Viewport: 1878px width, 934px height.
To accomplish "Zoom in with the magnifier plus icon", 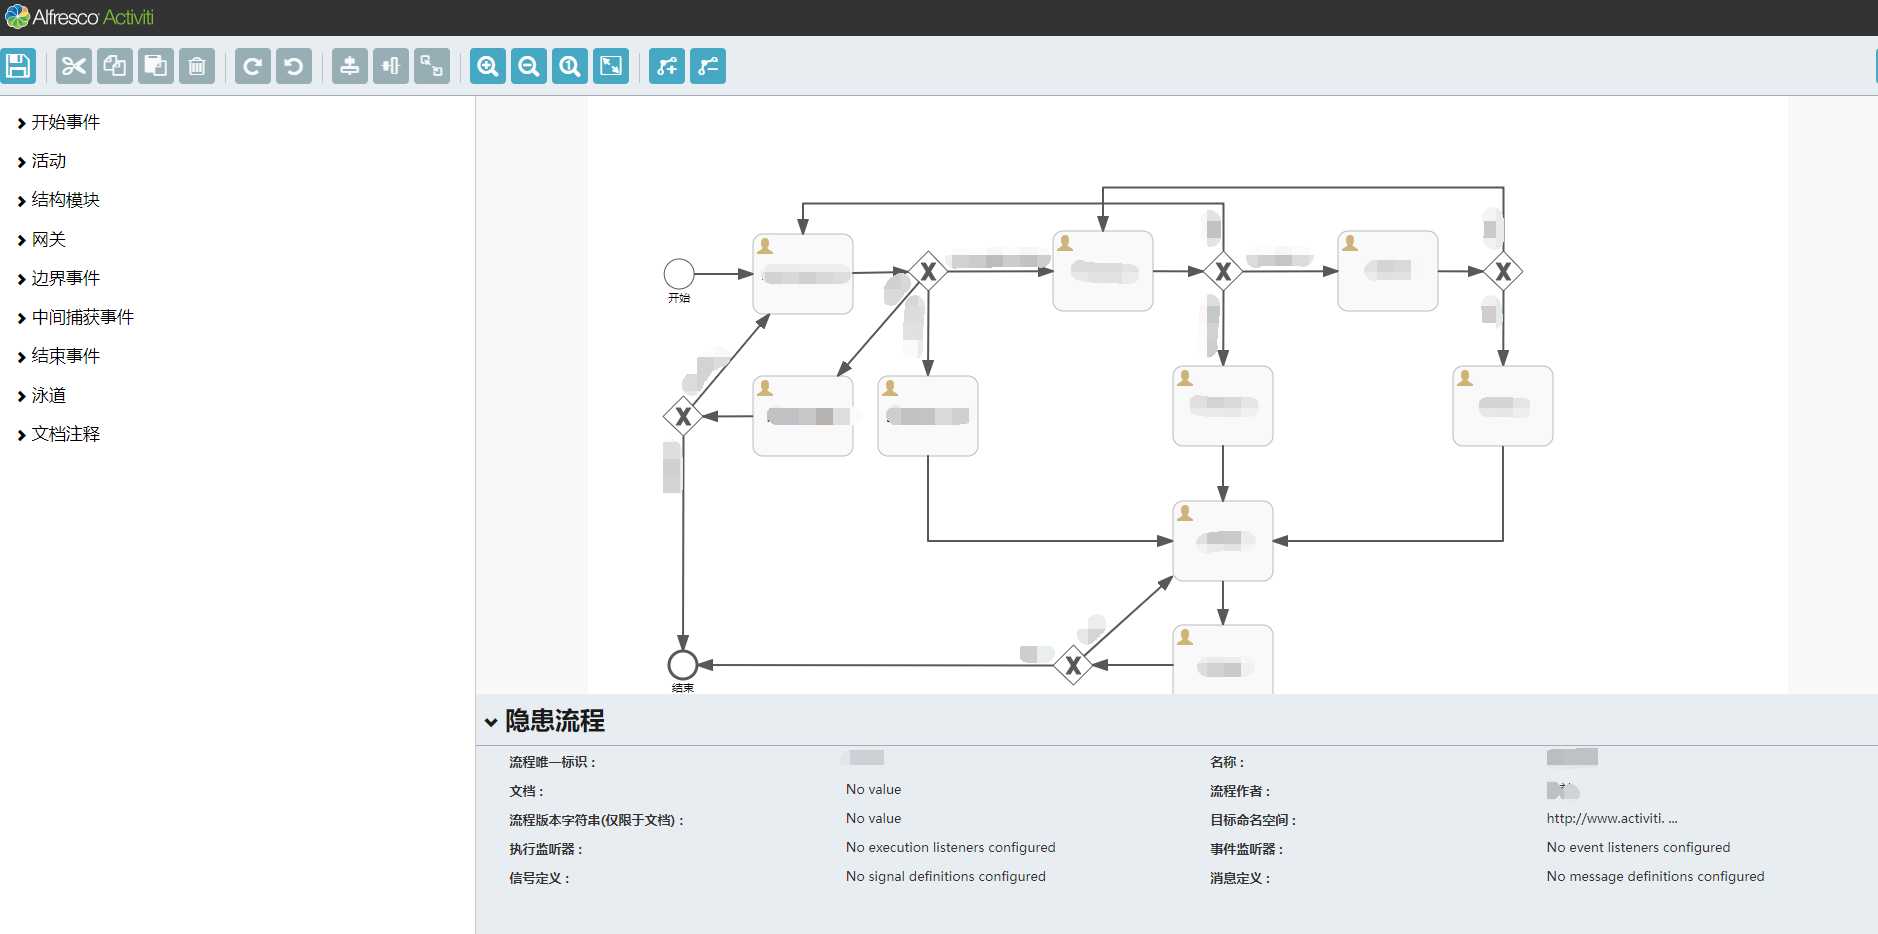I will click(x=488, y=67).
